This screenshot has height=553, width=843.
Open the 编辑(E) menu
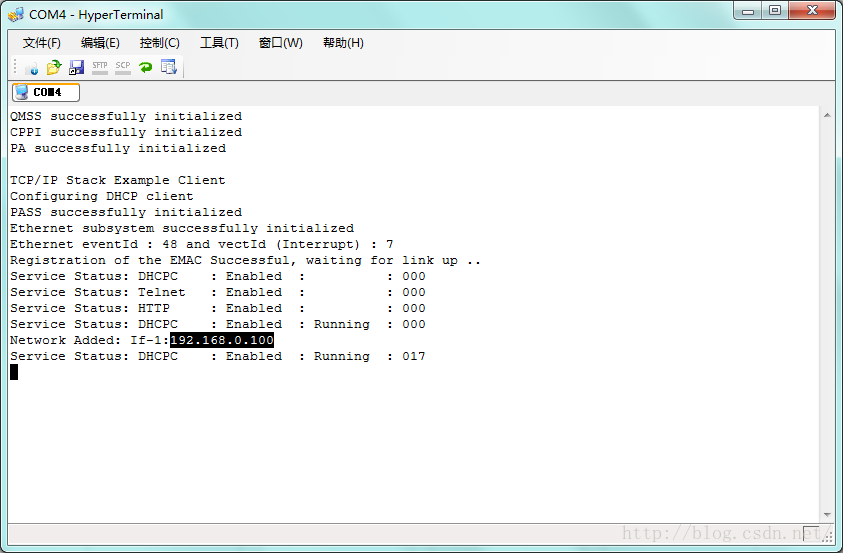pyautogui.click(x=100, y=43)
